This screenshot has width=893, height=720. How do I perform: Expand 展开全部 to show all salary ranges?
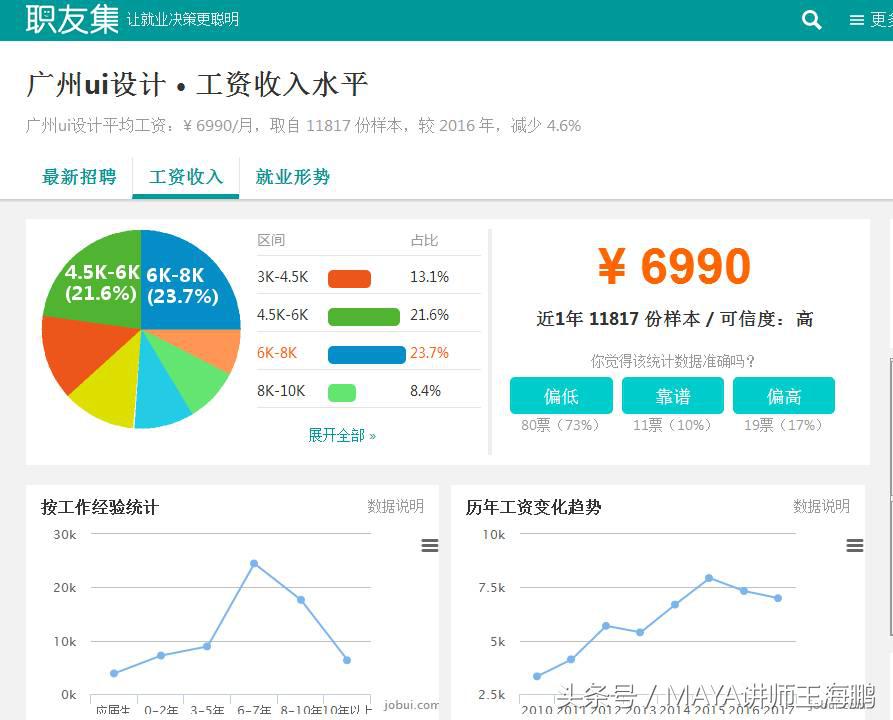(x=343, y=435)
